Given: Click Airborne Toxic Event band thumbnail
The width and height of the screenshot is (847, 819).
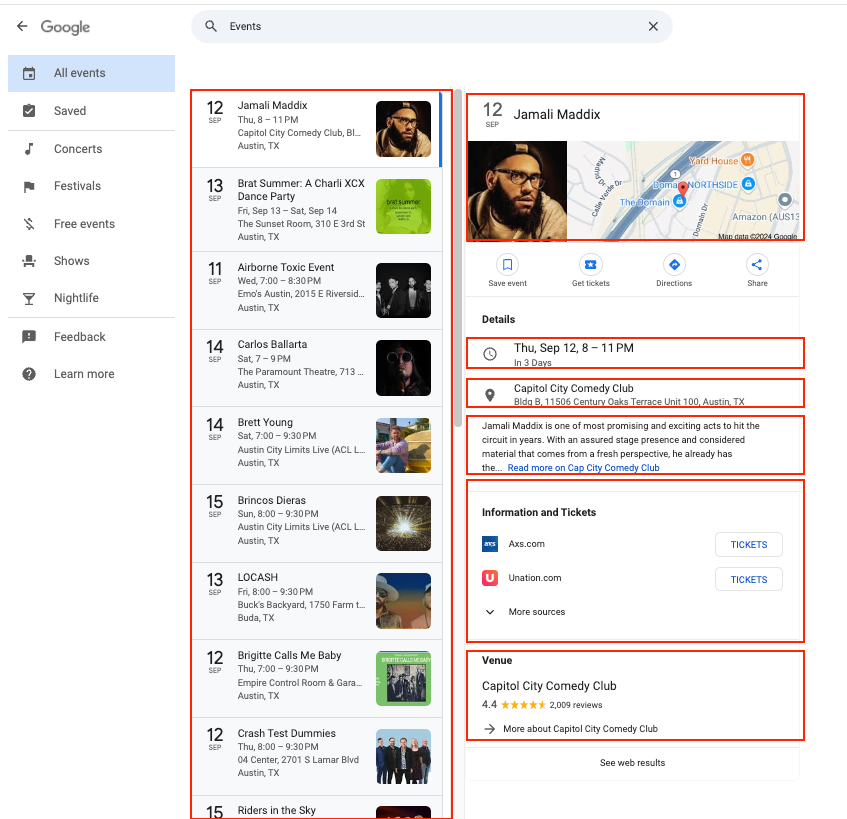Looking at the screenshot, I should 404,291.
